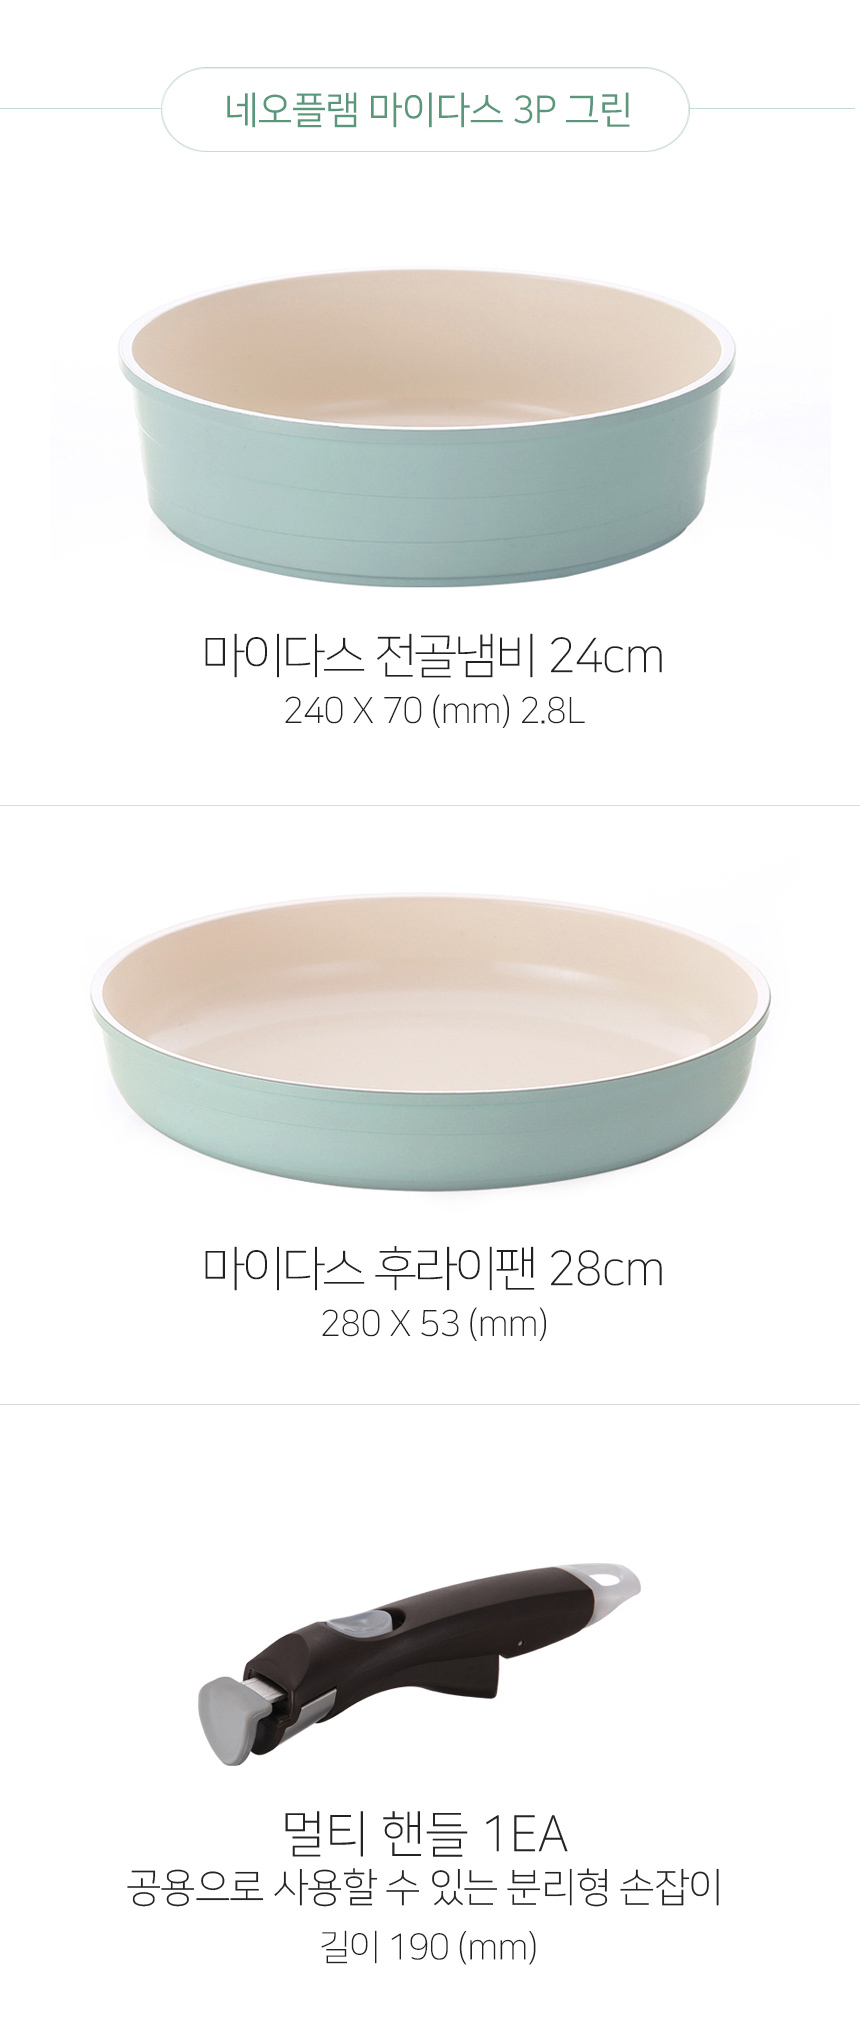Click the 멀티 핸들 1EA heading
This screenshot has height=2024, width=860.
(x=426, y=1833)
